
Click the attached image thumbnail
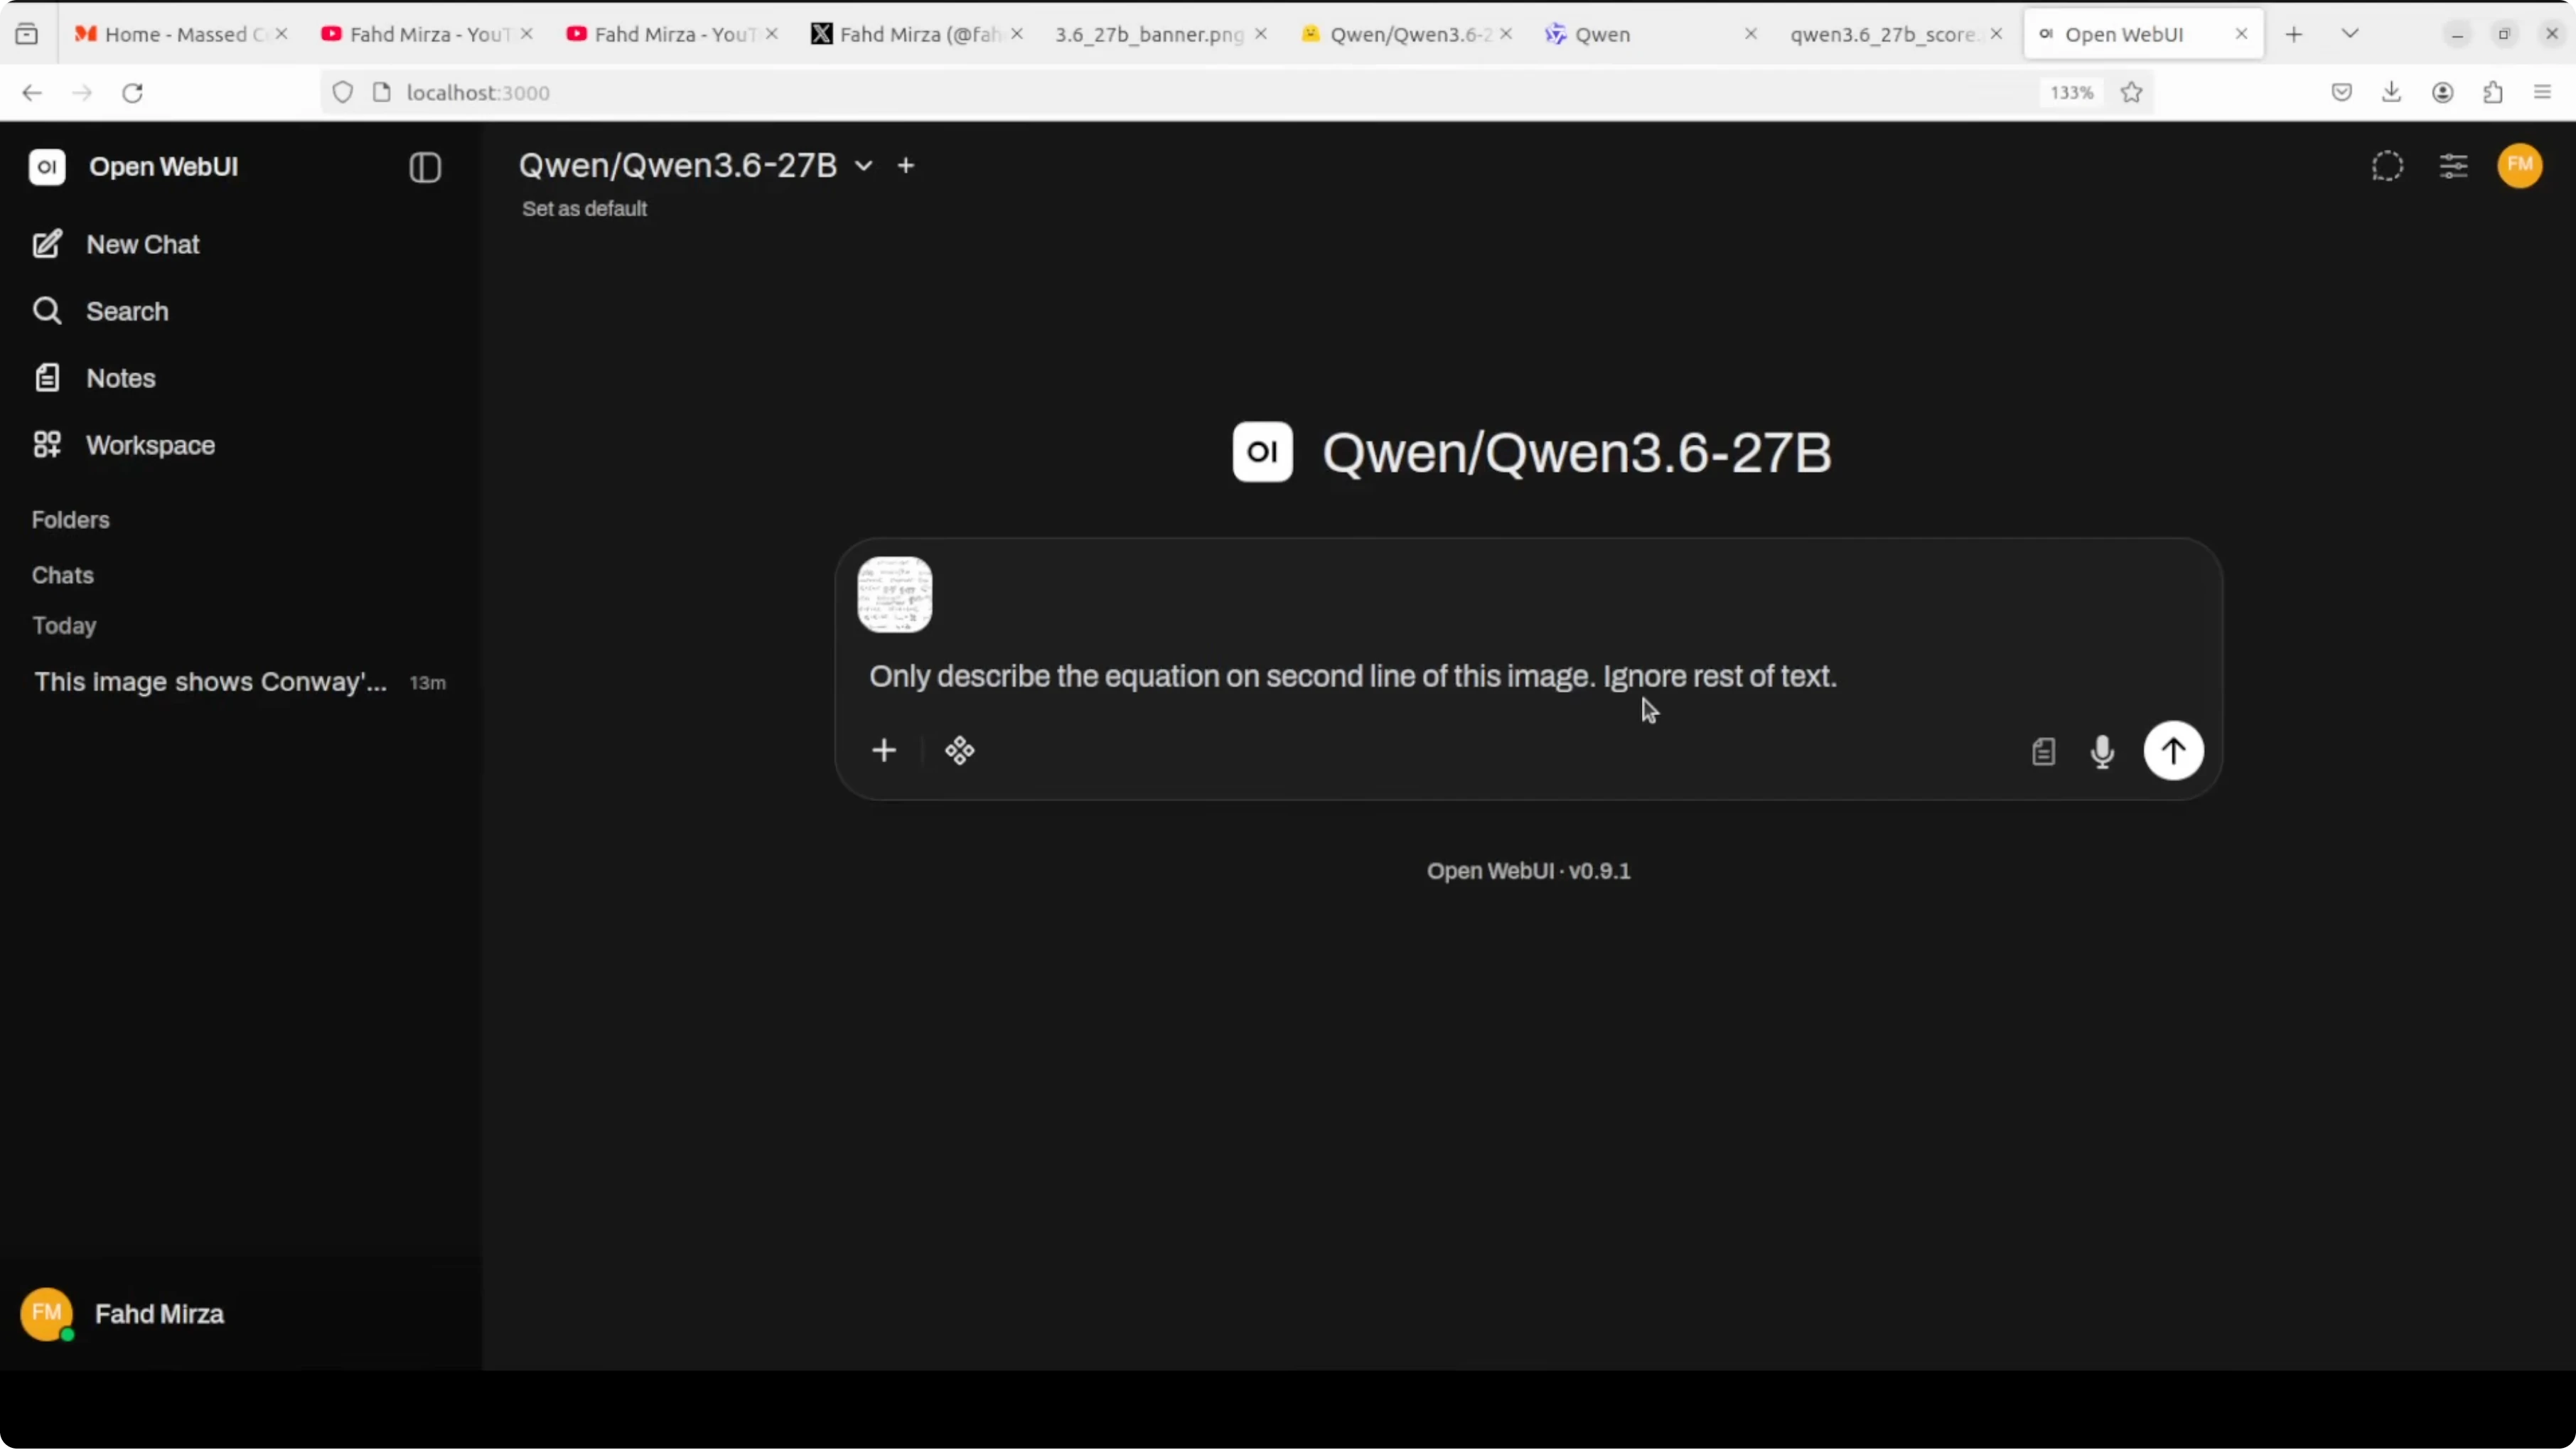point(895,595)
